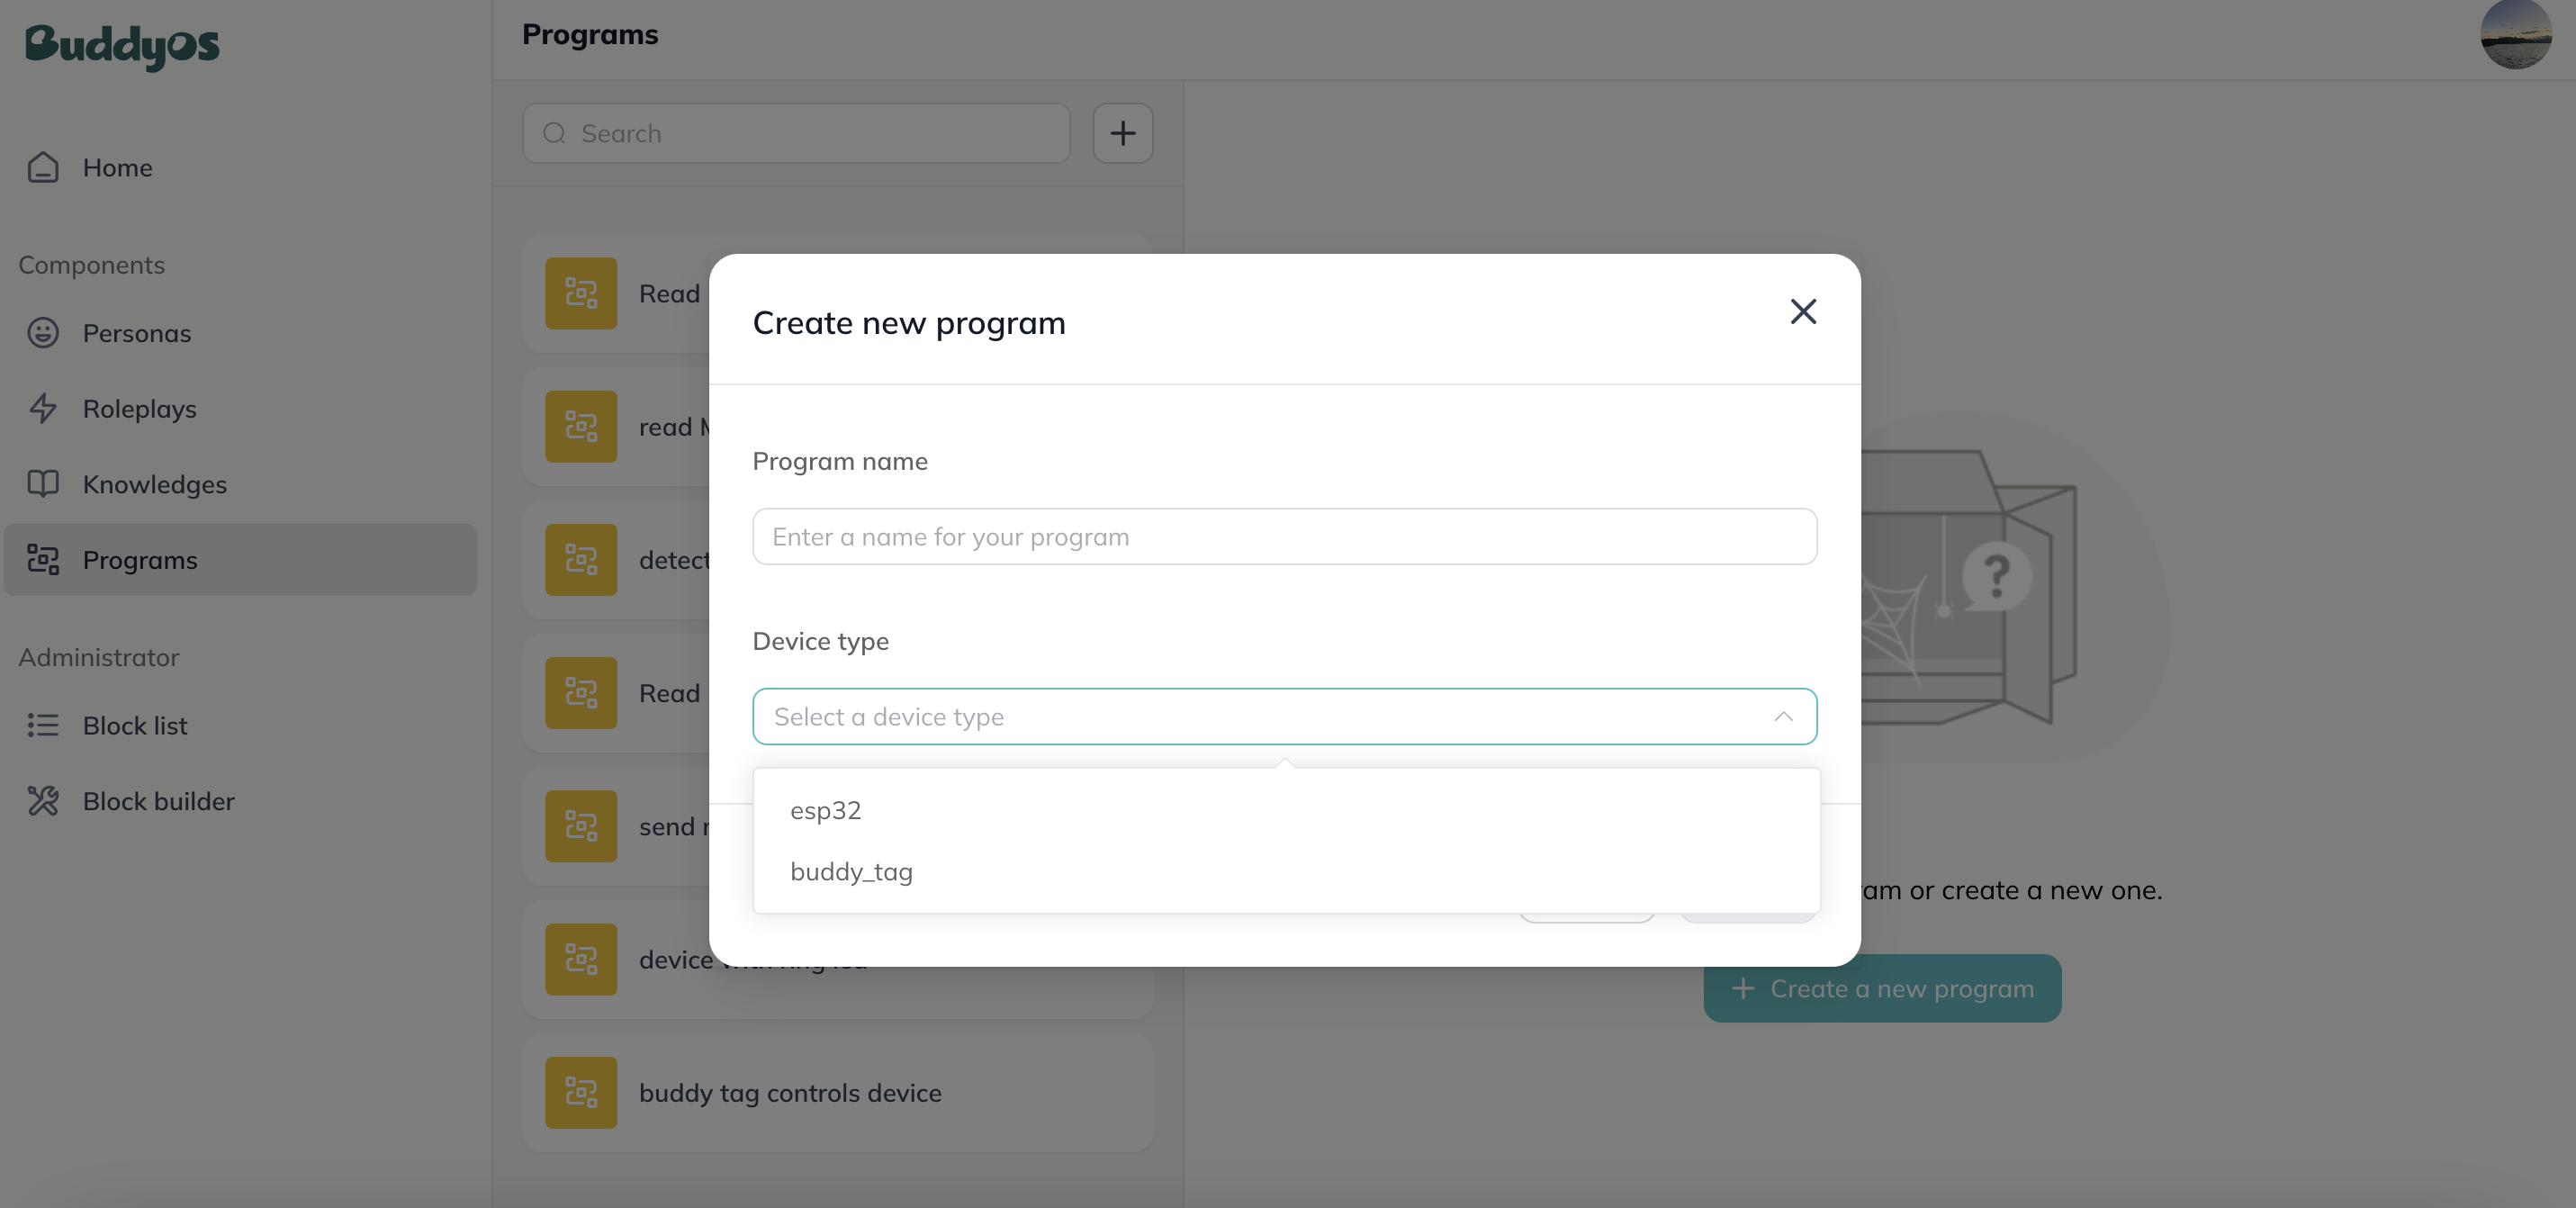Image resolution: width=2576 pixels, height=1208 pixels.
Task: Click the Programs search field
Action: point(796,133)
